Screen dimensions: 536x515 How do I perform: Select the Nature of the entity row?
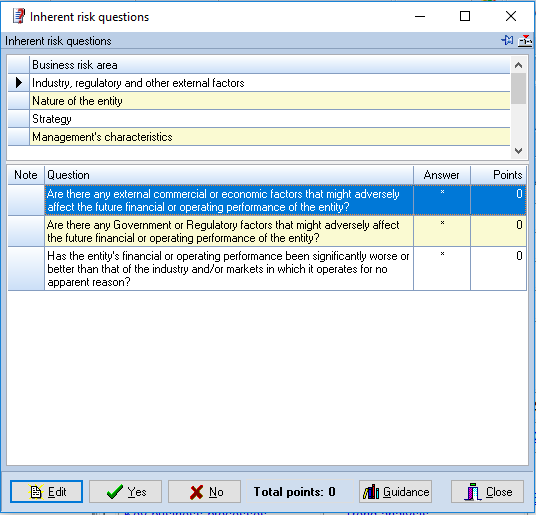click(269, 101)
